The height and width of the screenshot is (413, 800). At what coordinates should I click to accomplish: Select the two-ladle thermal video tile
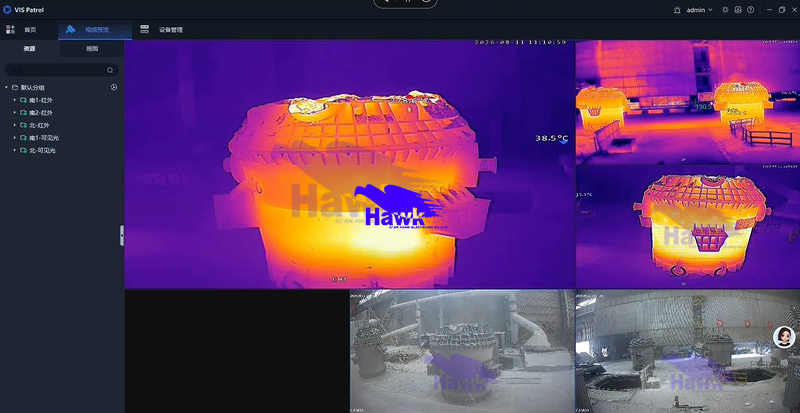tap(688, 102)
